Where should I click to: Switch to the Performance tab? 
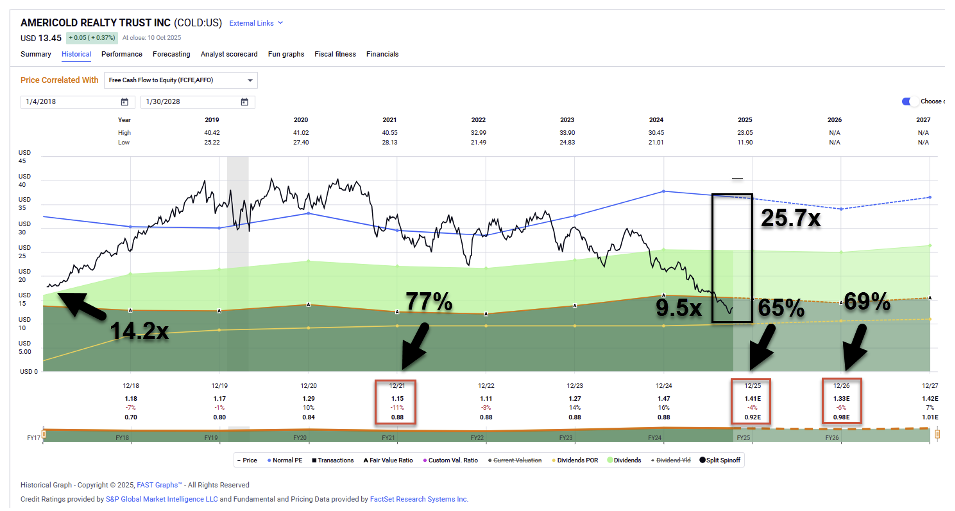121,54
